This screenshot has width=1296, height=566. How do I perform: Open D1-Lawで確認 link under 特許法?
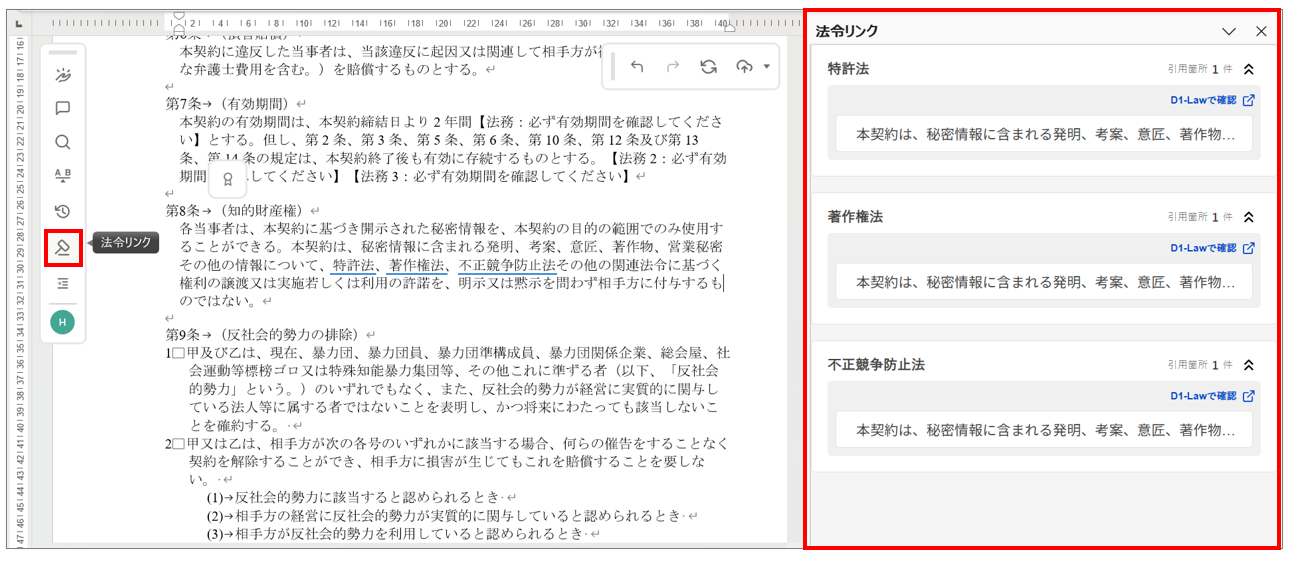click(1211, 100)
